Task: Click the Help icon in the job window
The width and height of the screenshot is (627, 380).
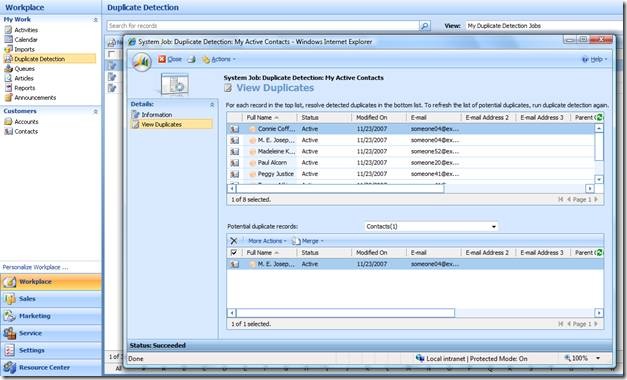Action: tap(585, 59)
